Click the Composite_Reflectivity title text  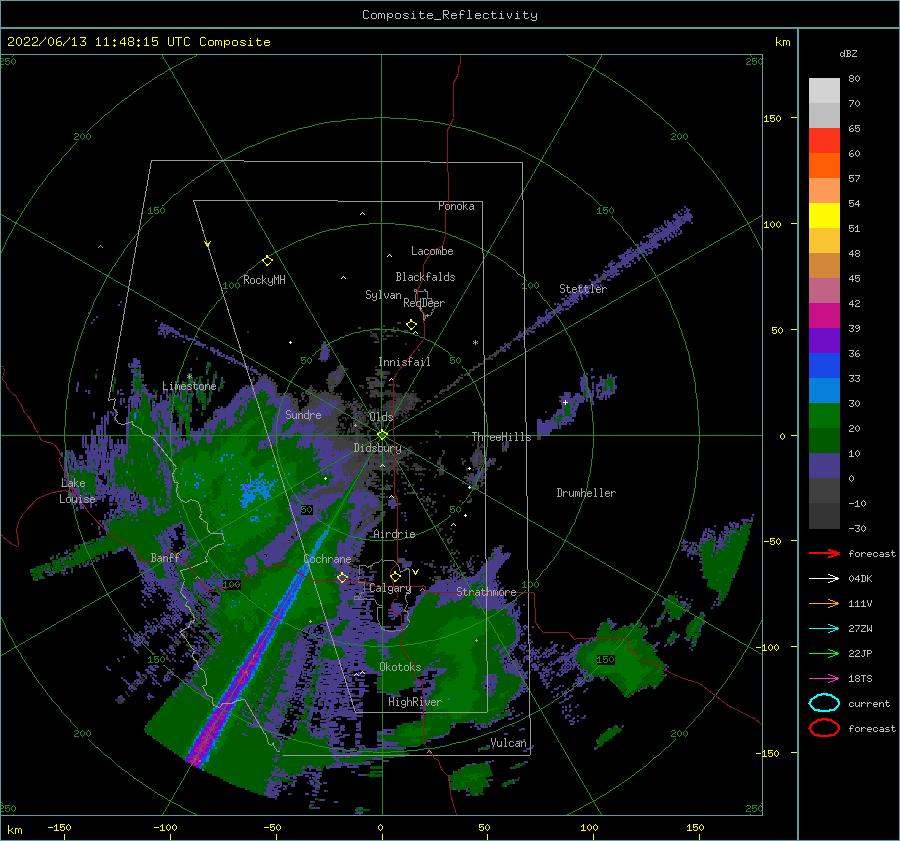click(450, 15)
